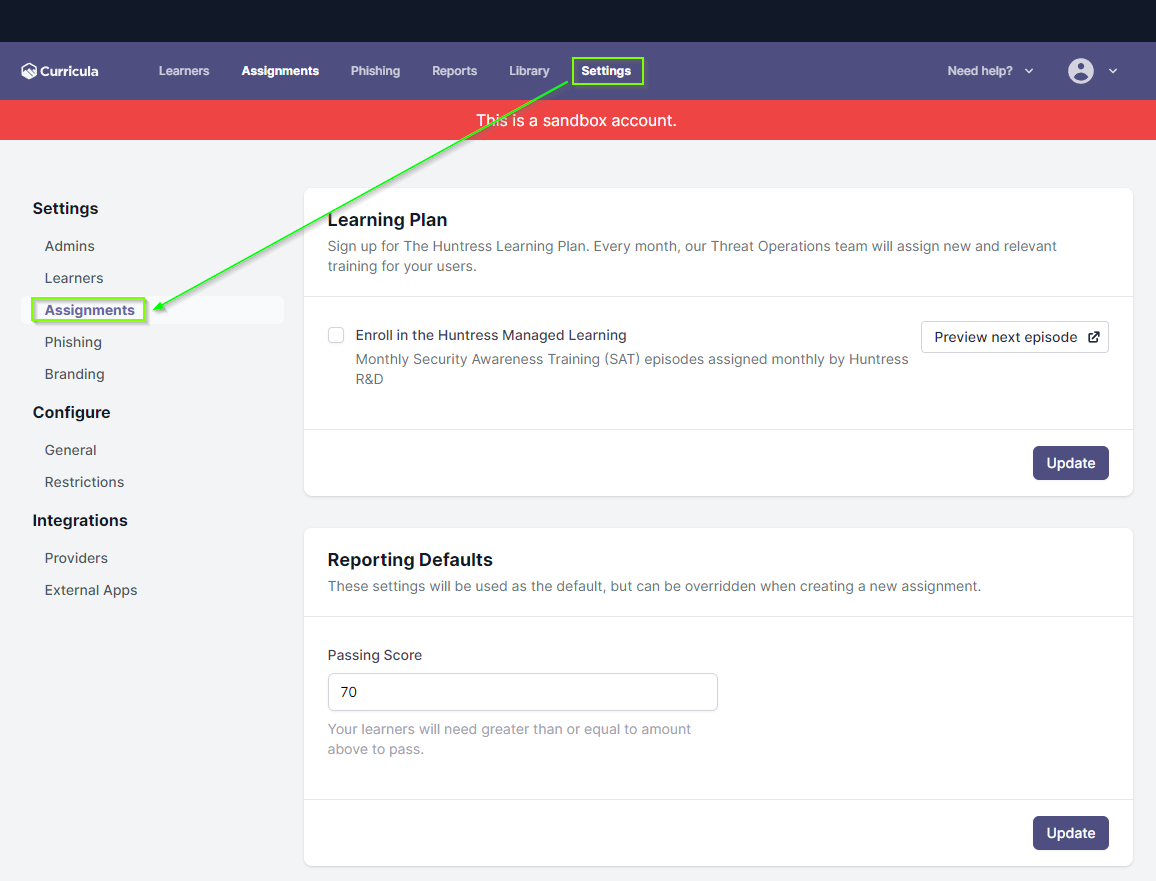Open Learners in the settings sidebar
Viewport: 1156px width, 881px height.
[74, 278]
